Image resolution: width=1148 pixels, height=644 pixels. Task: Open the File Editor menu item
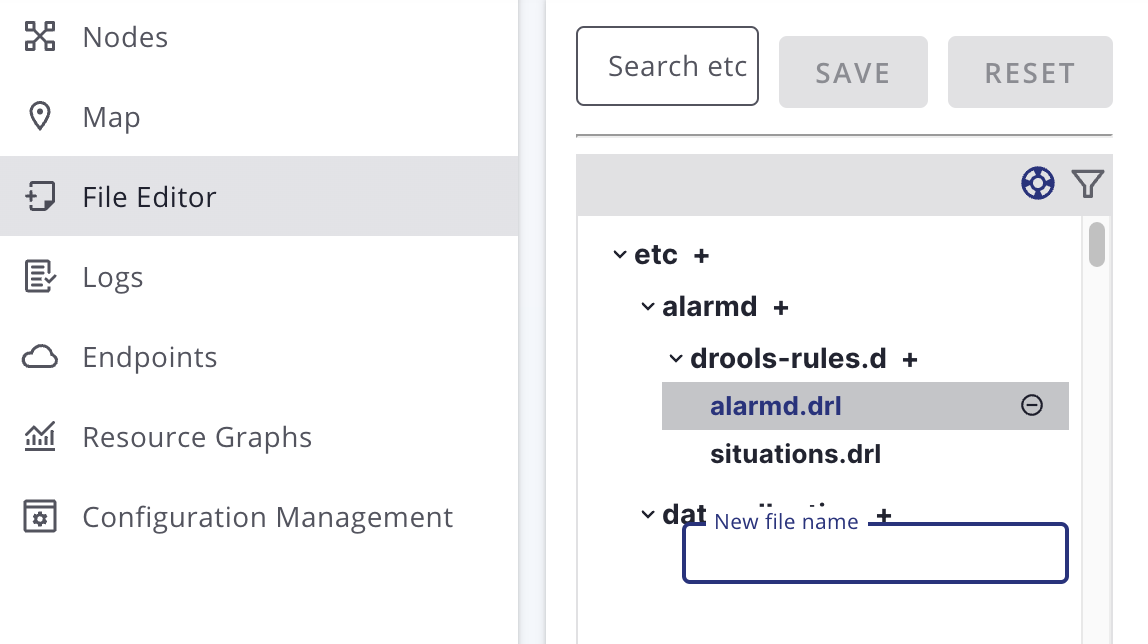(149, 197)
